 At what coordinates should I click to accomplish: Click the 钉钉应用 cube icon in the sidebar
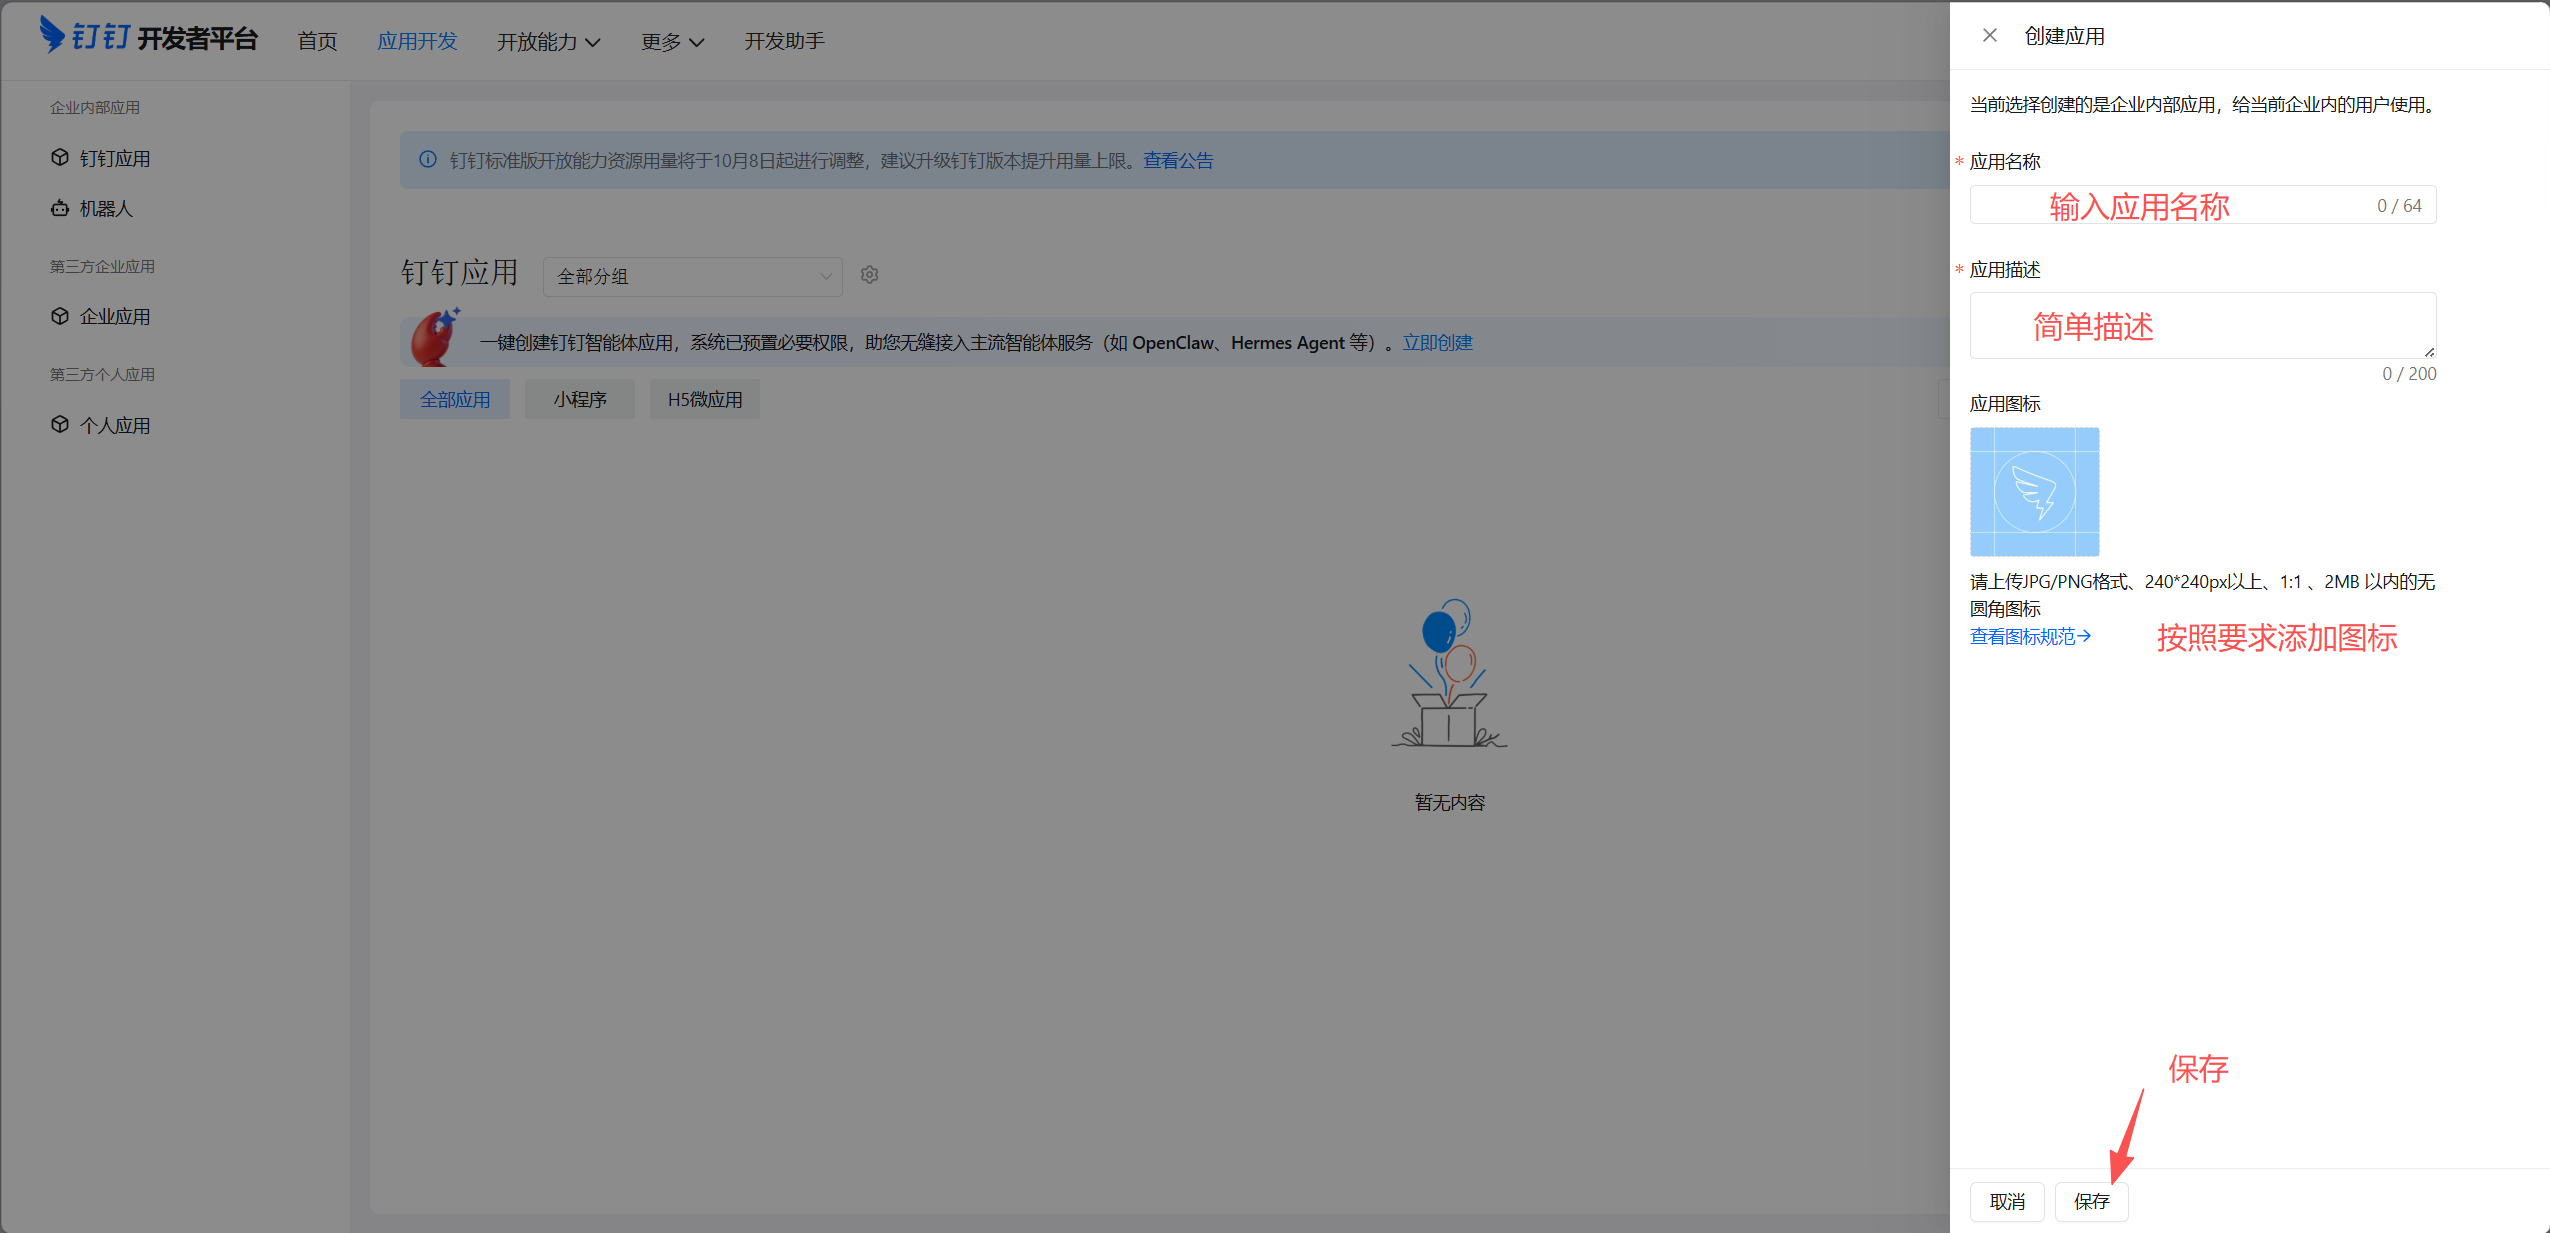coord(60,158)
